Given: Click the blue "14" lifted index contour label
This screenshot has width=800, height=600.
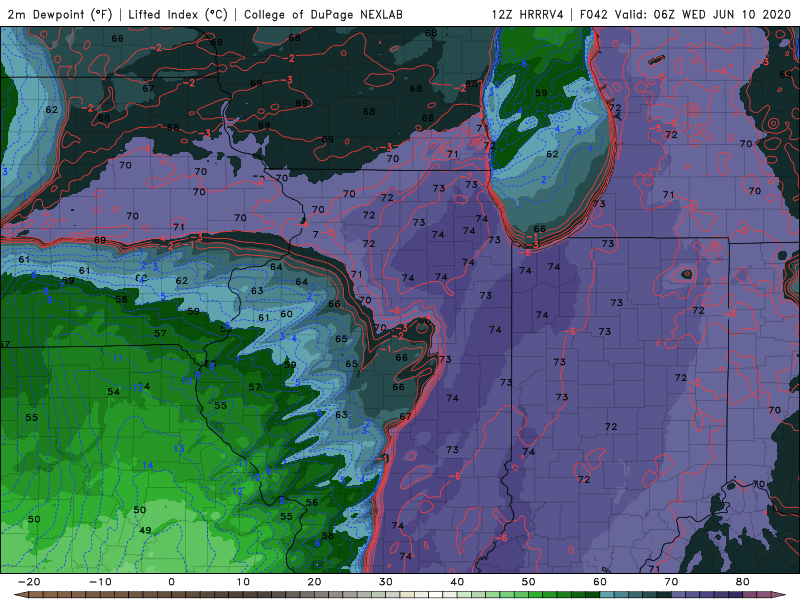Looking at the screenshot, I should (147, 465).
